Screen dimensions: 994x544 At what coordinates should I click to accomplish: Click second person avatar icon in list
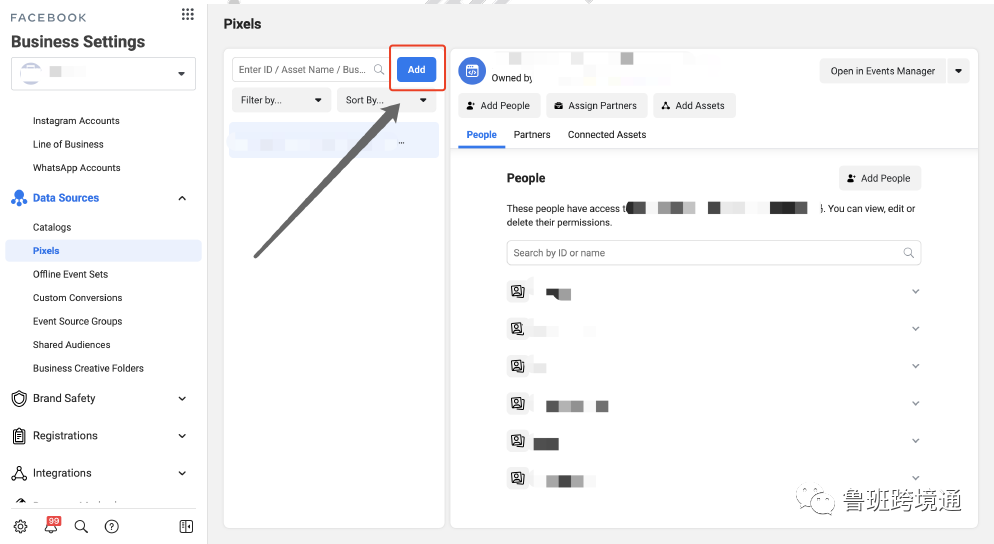point(518,329)
